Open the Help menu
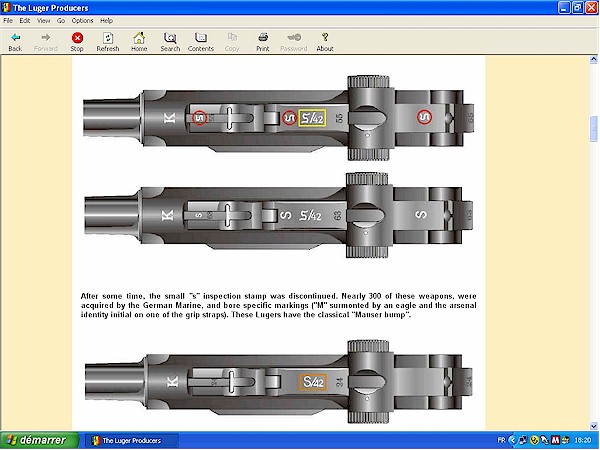The image size is (600, 450). coord(106,21)
